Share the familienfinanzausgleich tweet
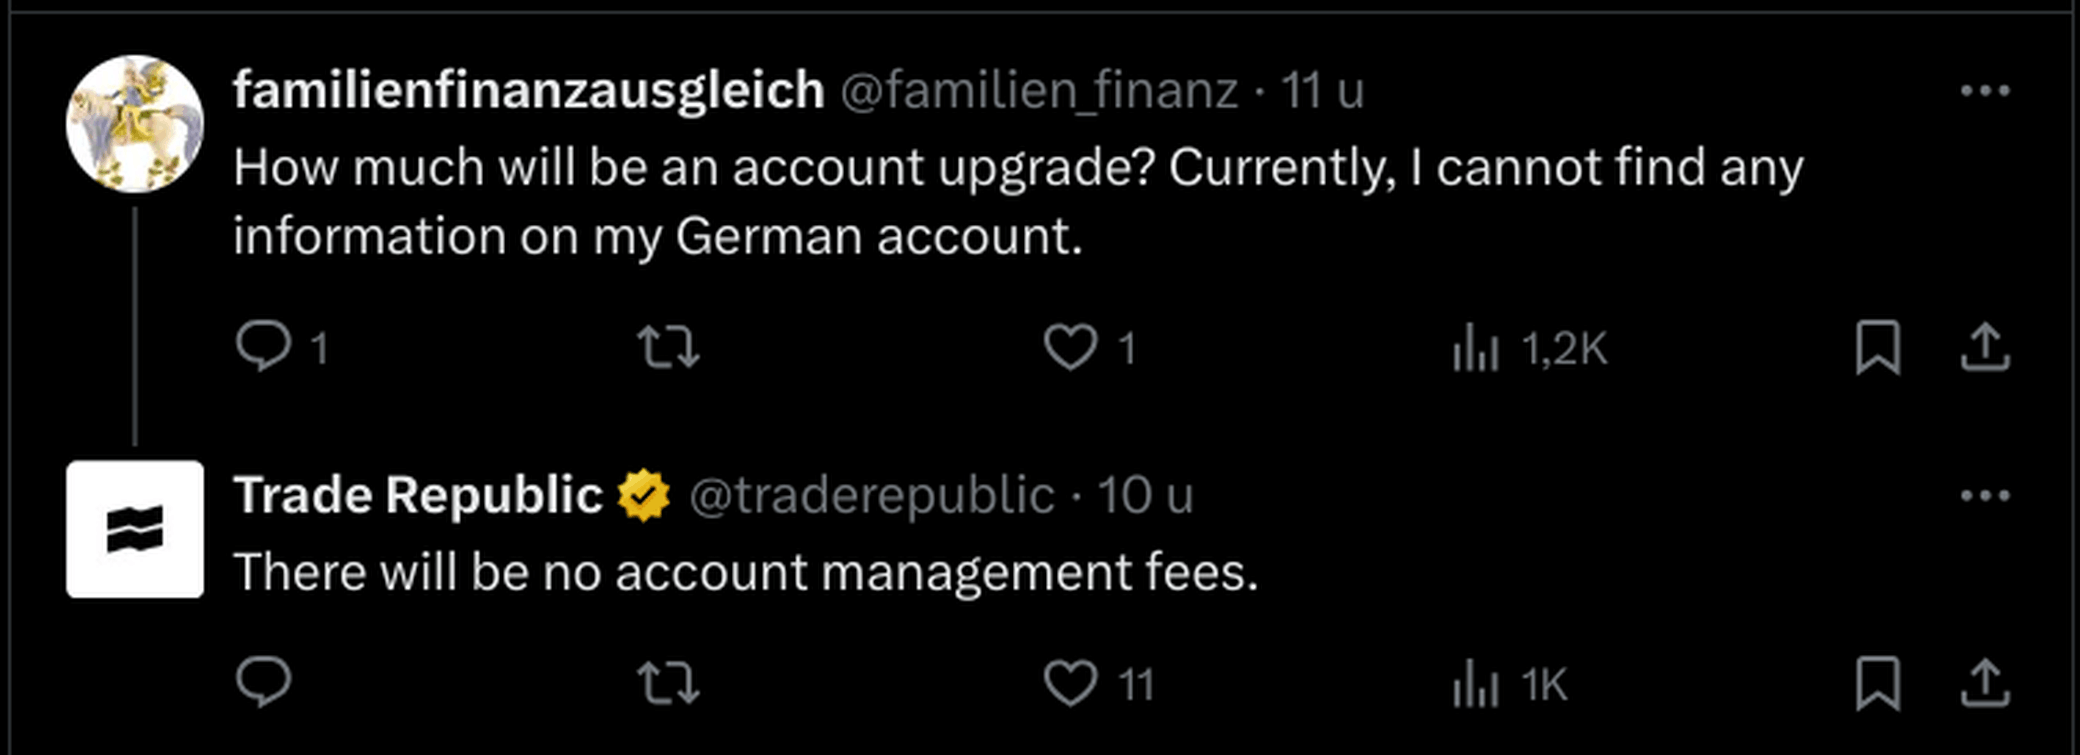Screen dimensions: 2080x755 tap(1985, 348)
